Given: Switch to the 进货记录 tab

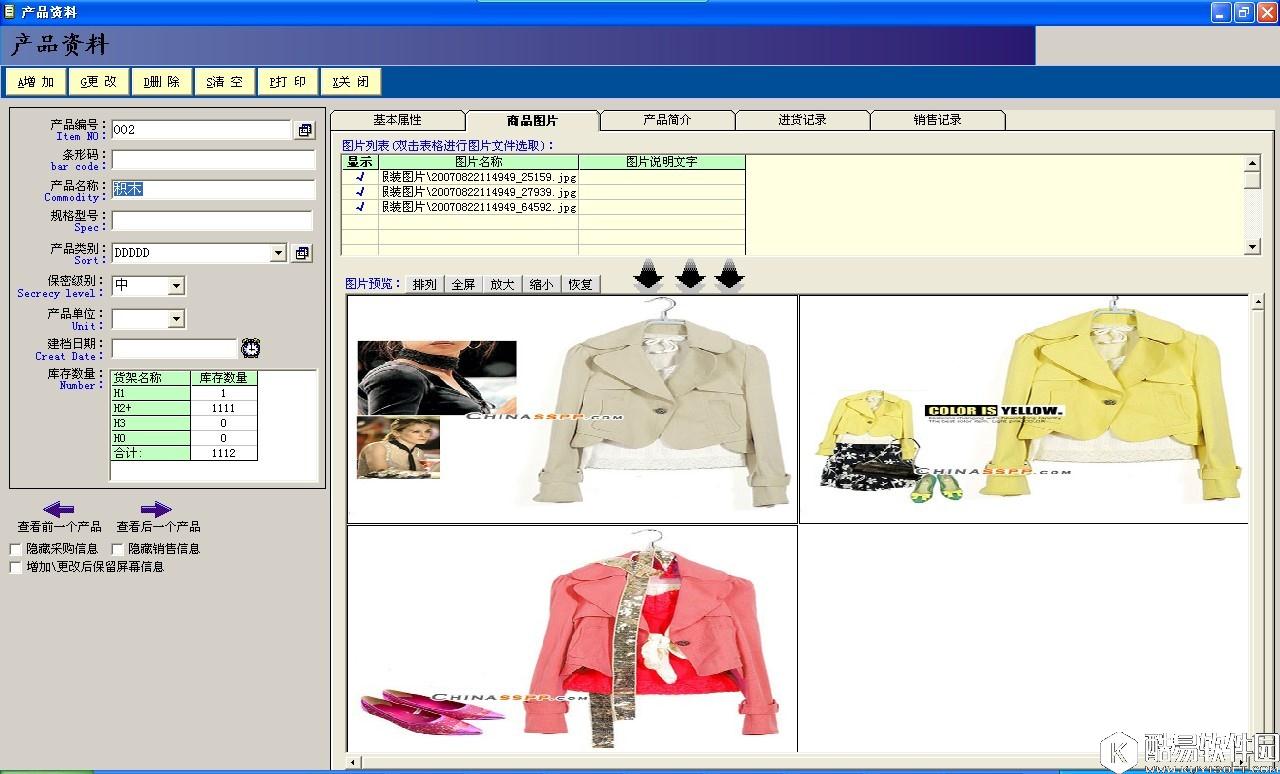Looking at the screenshot, I should pyautogui.click(x=802, y=118).
